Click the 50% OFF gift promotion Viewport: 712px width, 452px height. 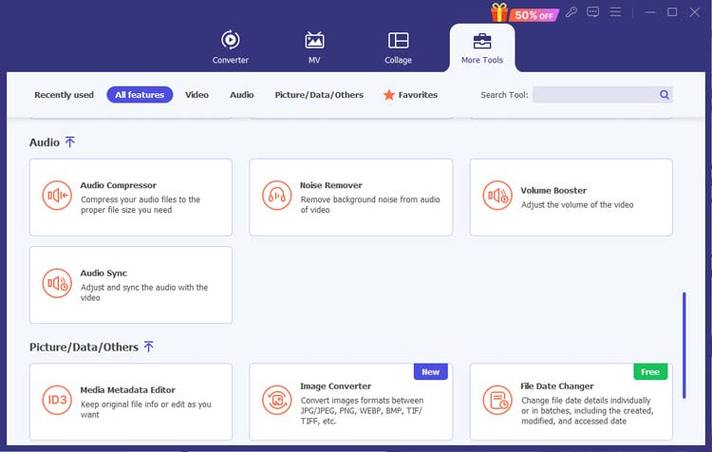click(x=524, y=13)
